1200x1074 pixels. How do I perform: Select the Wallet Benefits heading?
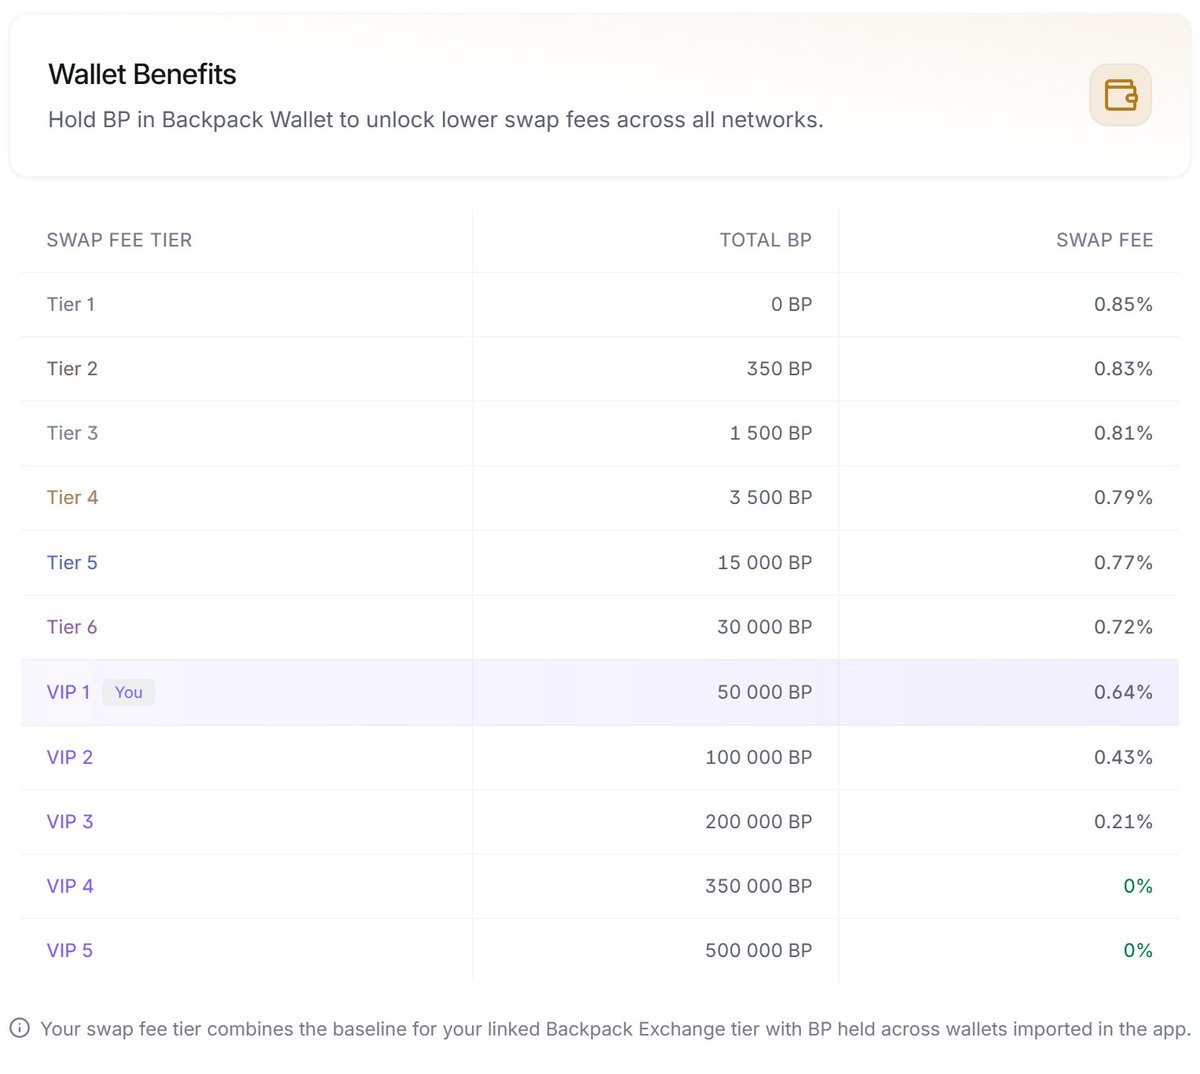point(142,74)
